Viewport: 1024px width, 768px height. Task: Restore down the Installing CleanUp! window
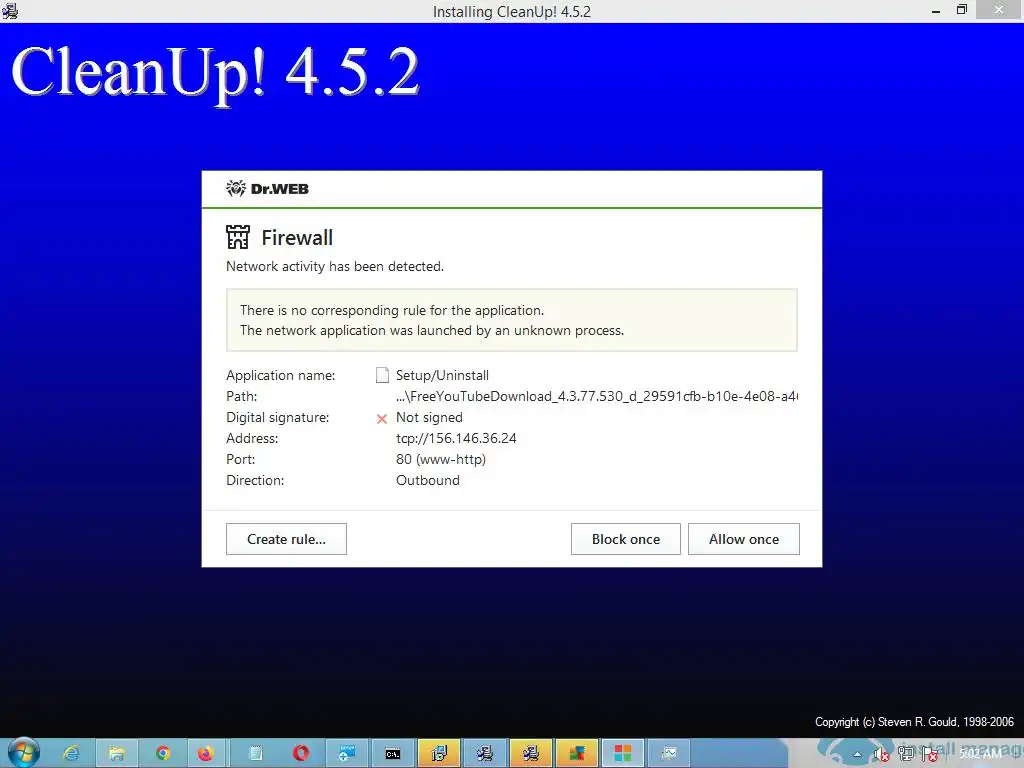961,10
